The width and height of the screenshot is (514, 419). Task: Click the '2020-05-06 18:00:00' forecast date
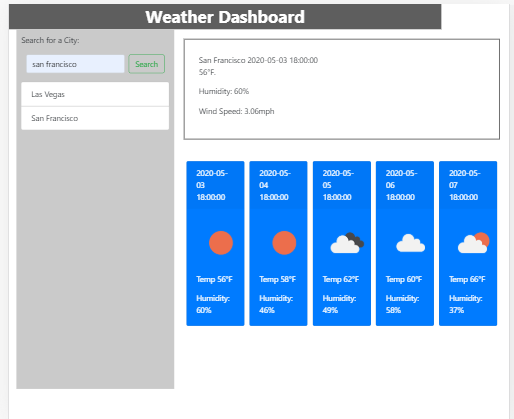coord(401,185)
